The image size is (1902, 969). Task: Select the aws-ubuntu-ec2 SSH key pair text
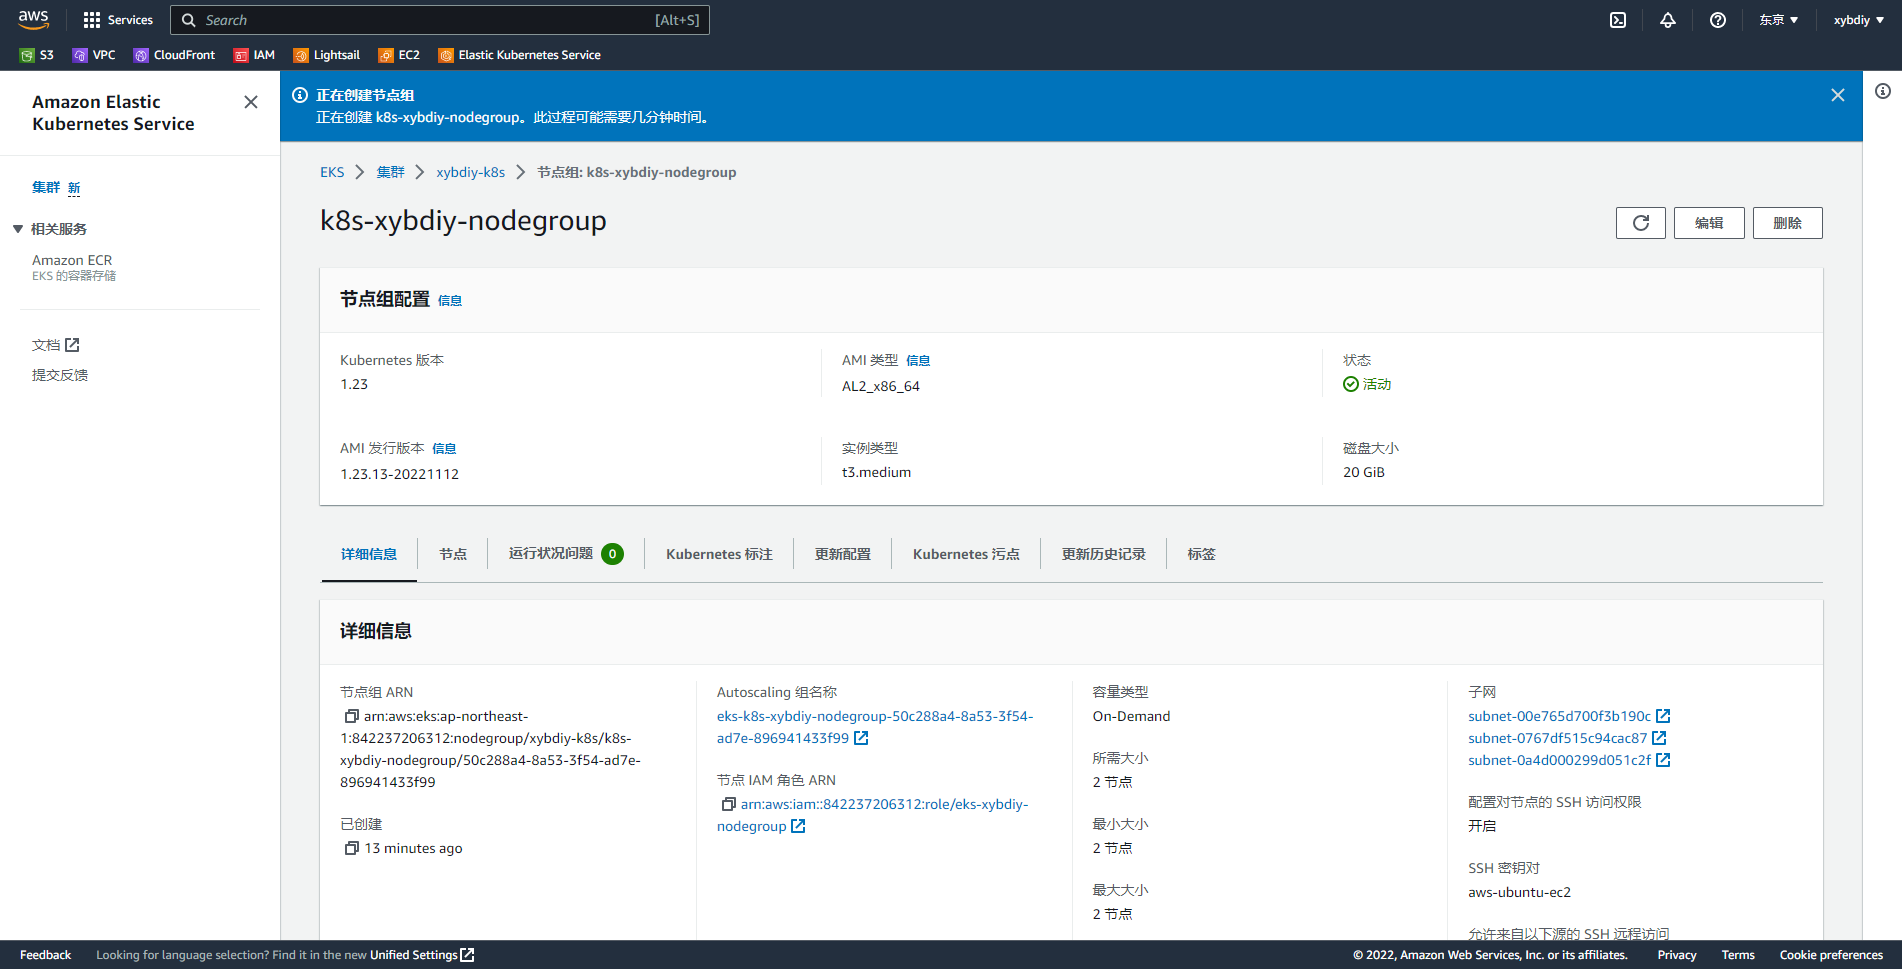click(1519, 892)
